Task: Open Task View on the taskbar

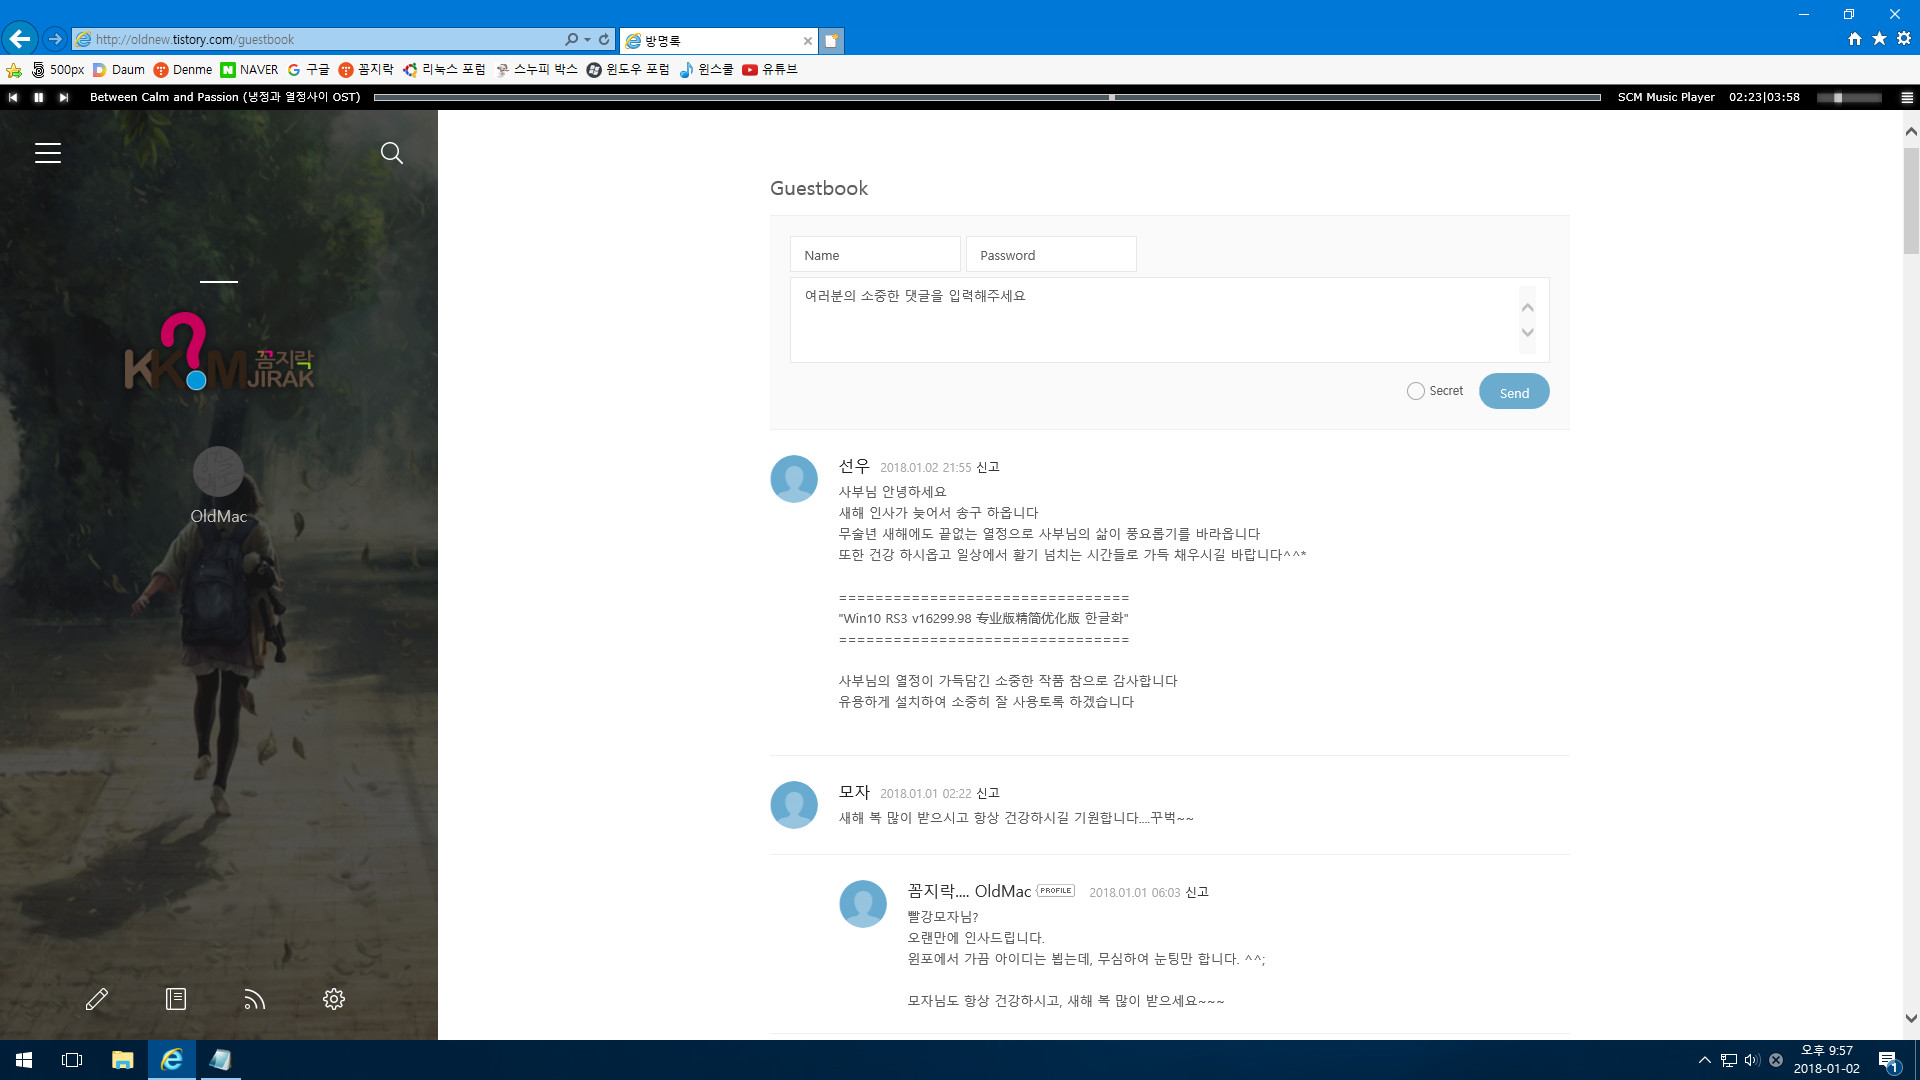Action: (72, 1060)
